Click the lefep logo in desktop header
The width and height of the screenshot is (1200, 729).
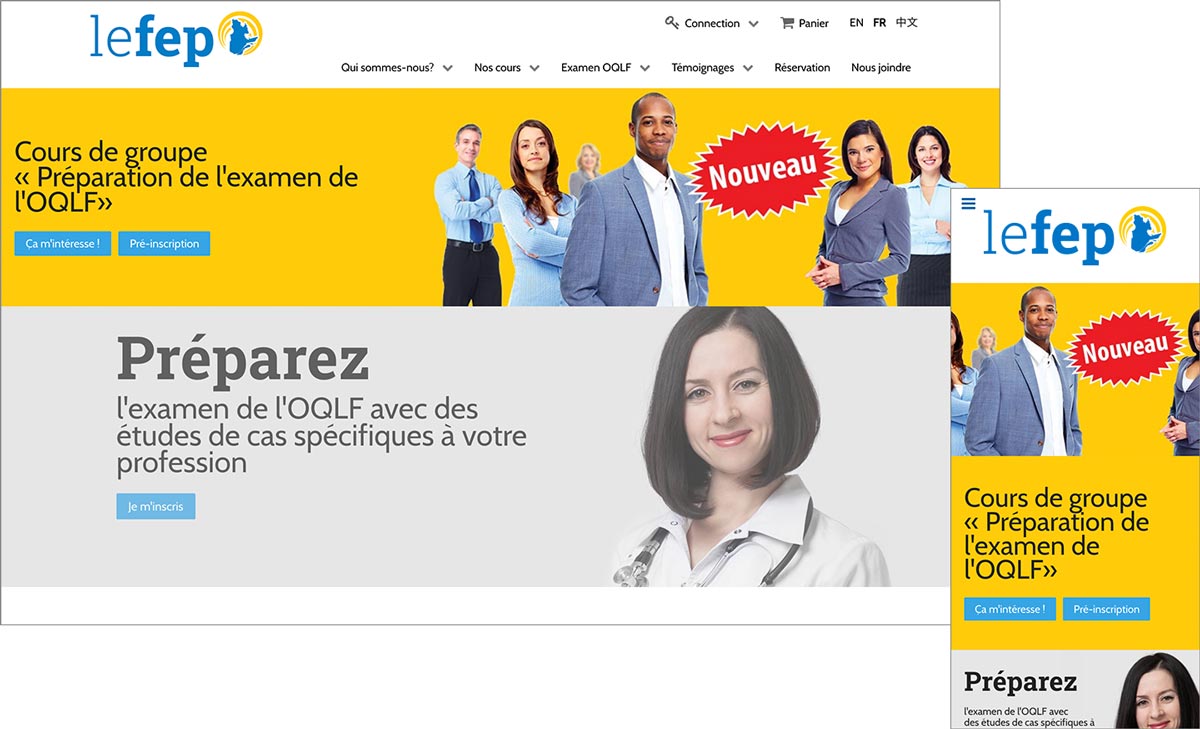[x=176, y=39]
